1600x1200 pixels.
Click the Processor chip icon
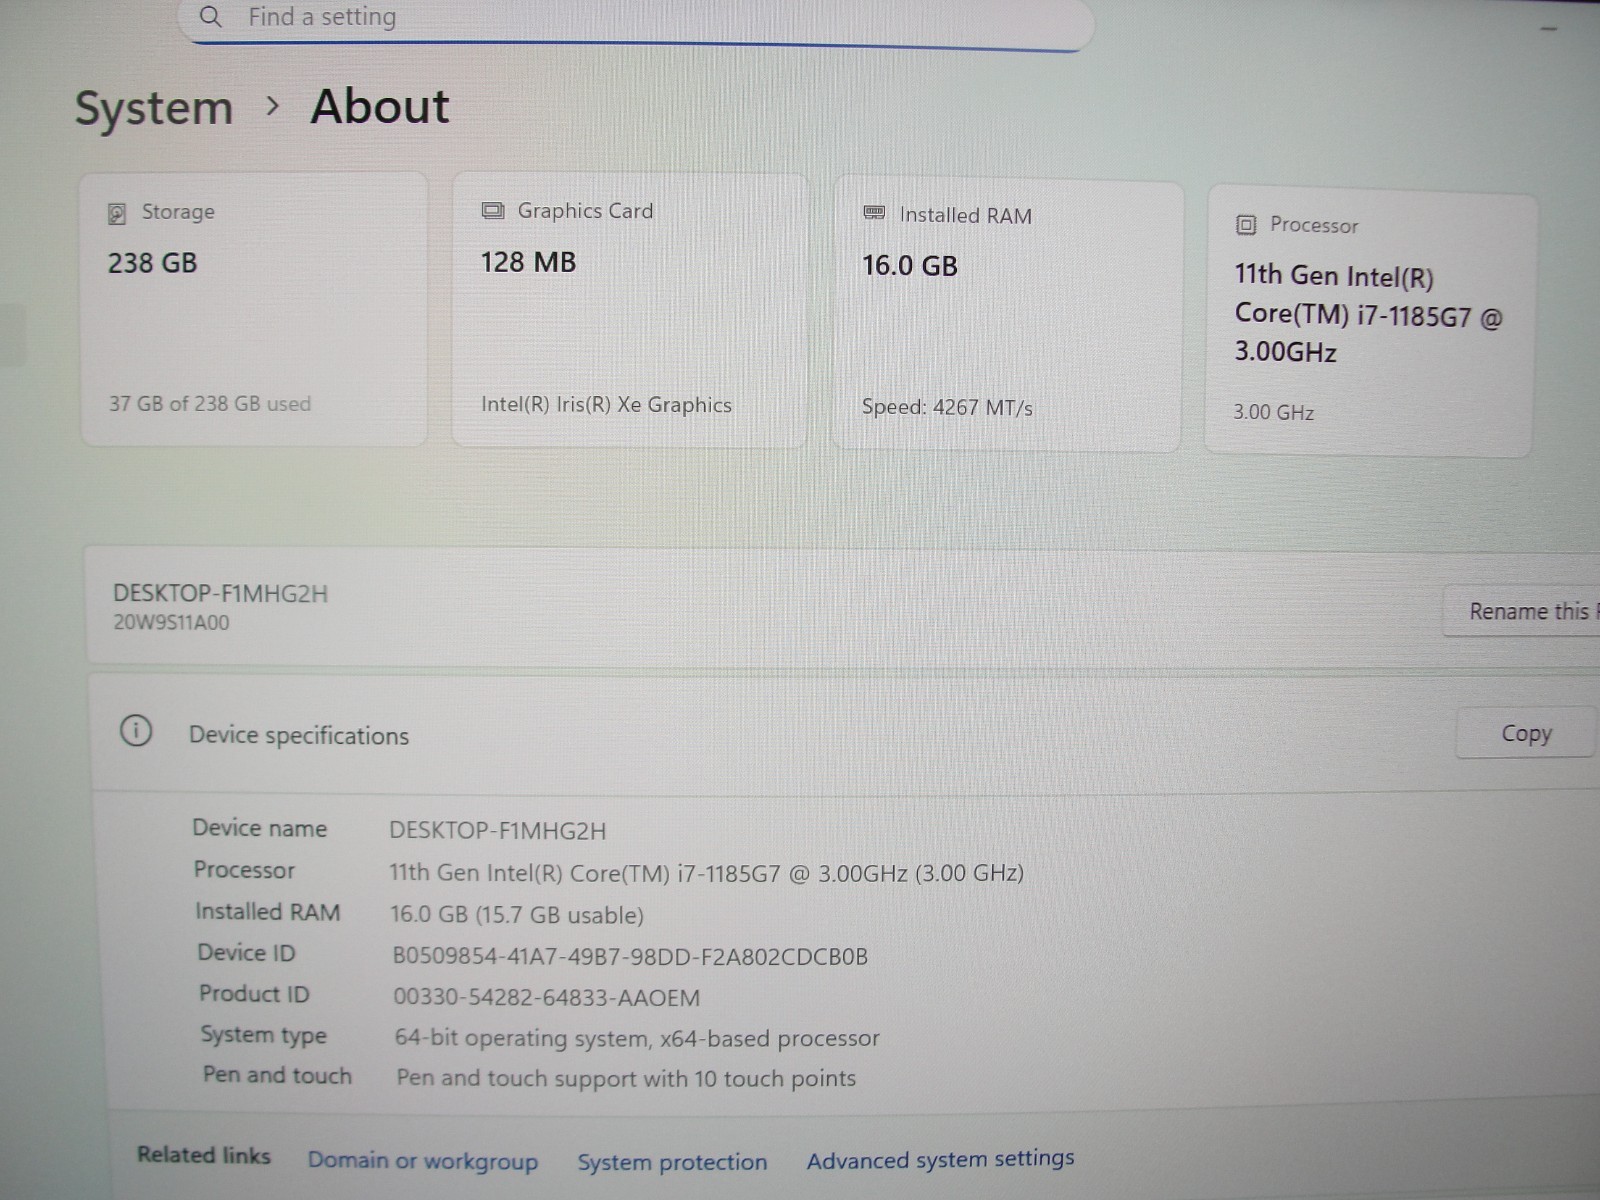[x=1245, y=225]
